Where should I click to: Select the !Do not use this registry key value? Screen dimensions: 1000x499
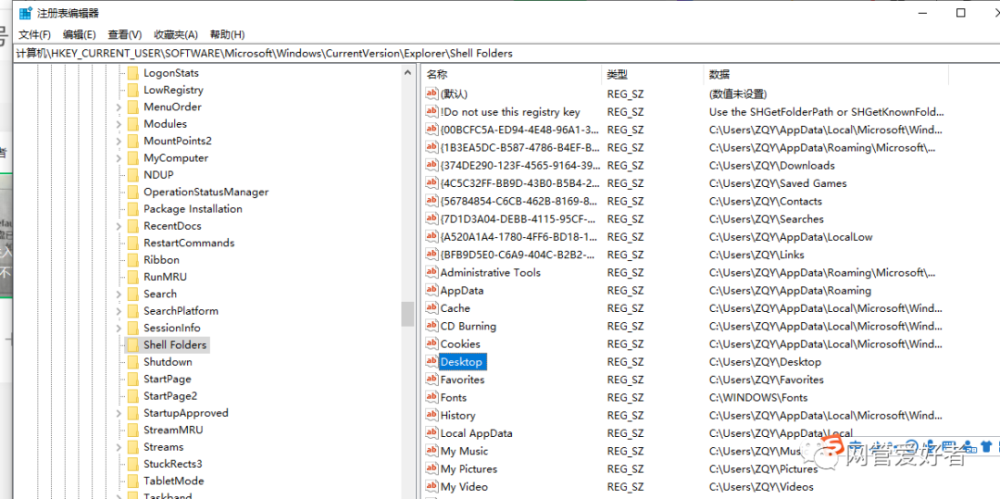510,112
